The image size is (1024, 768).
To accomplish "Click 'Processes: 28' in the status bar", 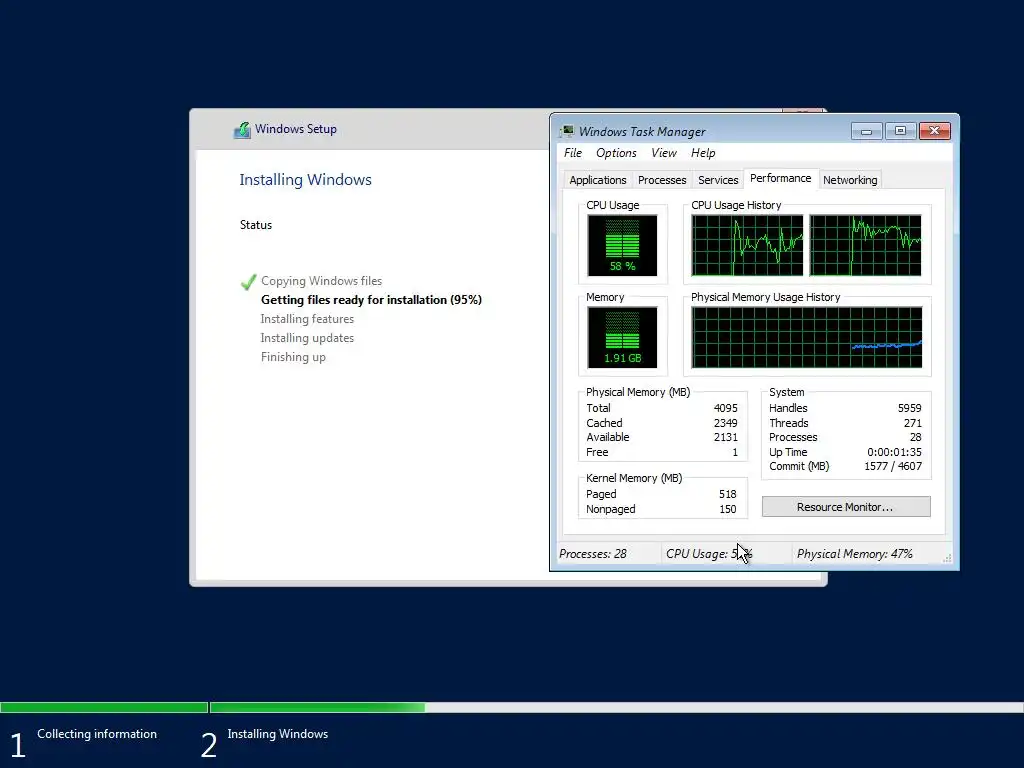I will 592,554.
